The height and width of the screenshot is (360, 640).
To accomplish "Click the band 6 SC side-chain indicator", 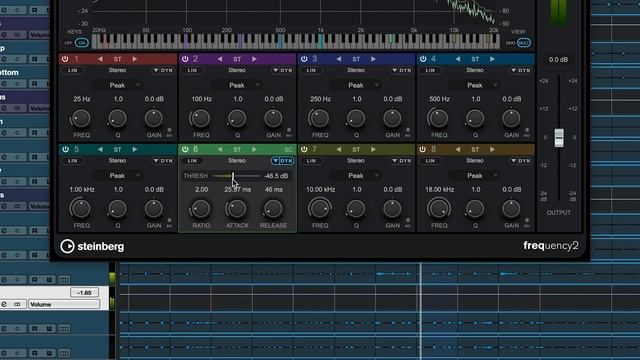I will coord(288,150).
